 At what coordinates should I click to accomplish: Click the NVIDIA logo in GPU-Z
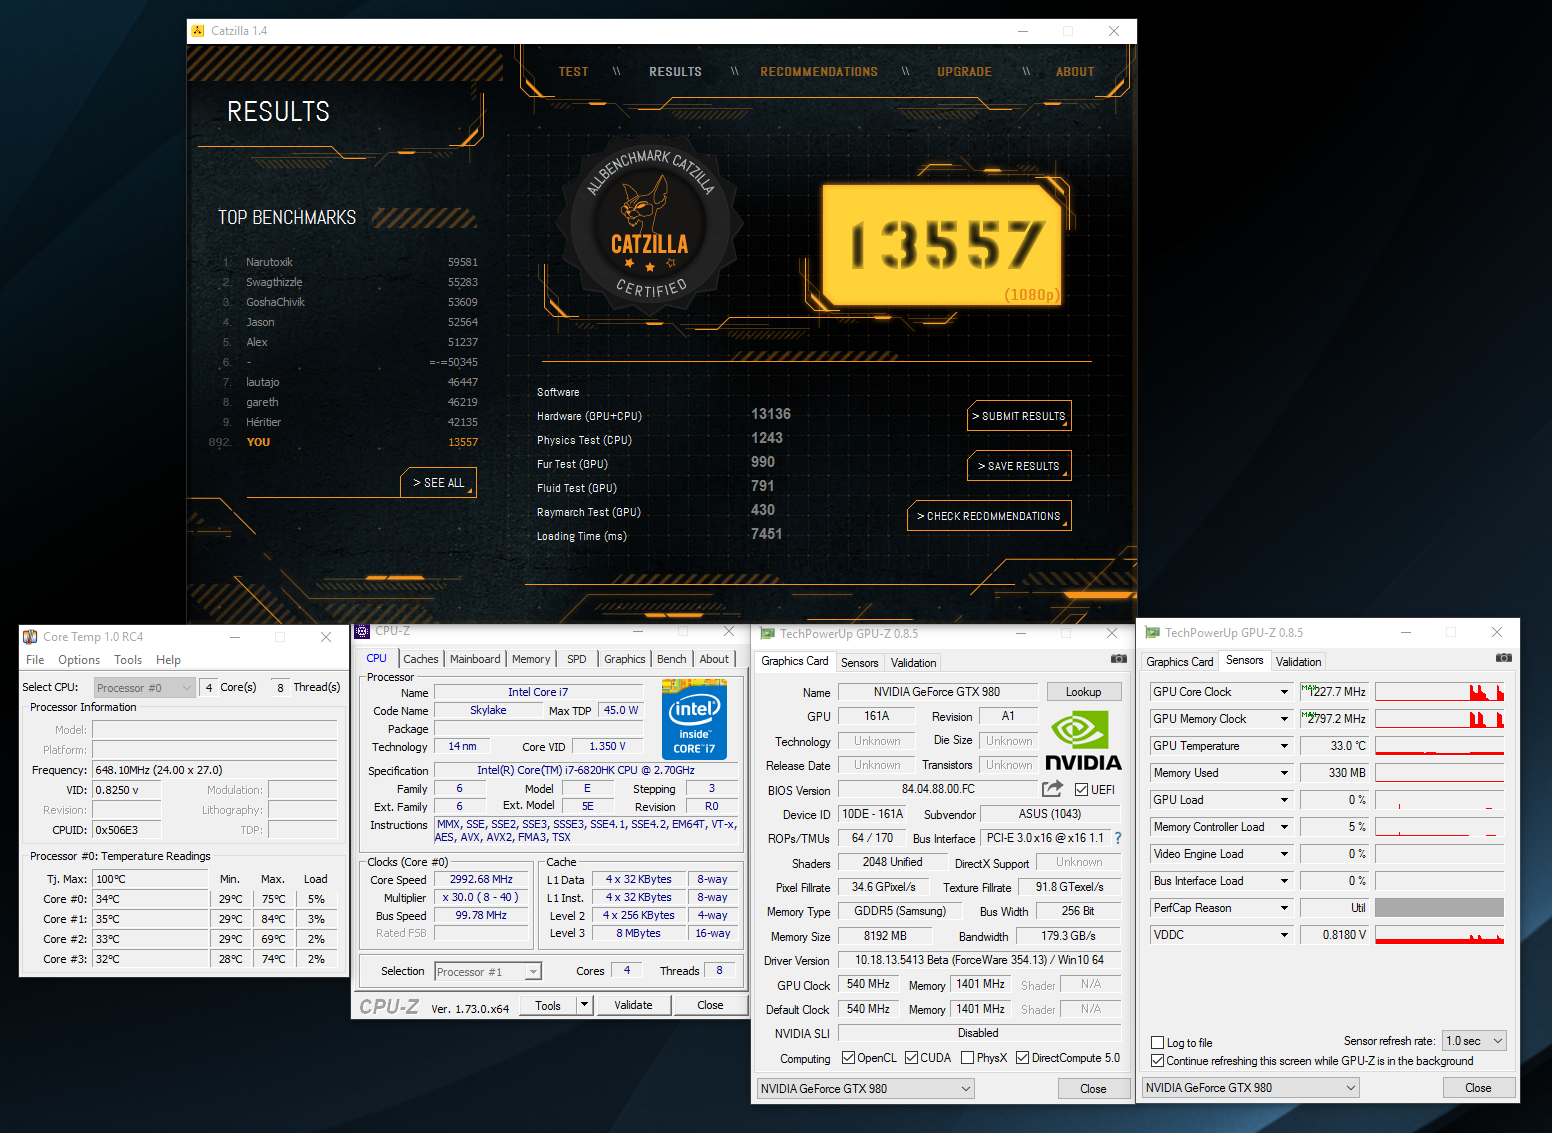pyautogui.click(x=1083, y=741)
